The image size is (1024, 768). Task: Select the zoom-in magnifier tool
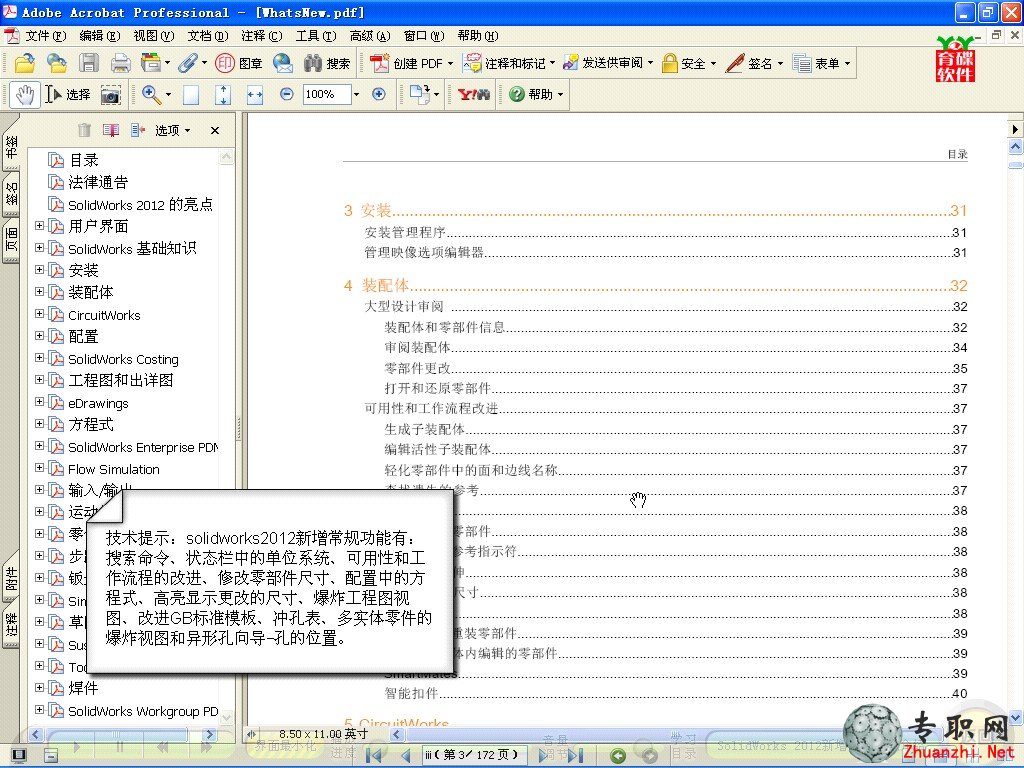point(152,95)
